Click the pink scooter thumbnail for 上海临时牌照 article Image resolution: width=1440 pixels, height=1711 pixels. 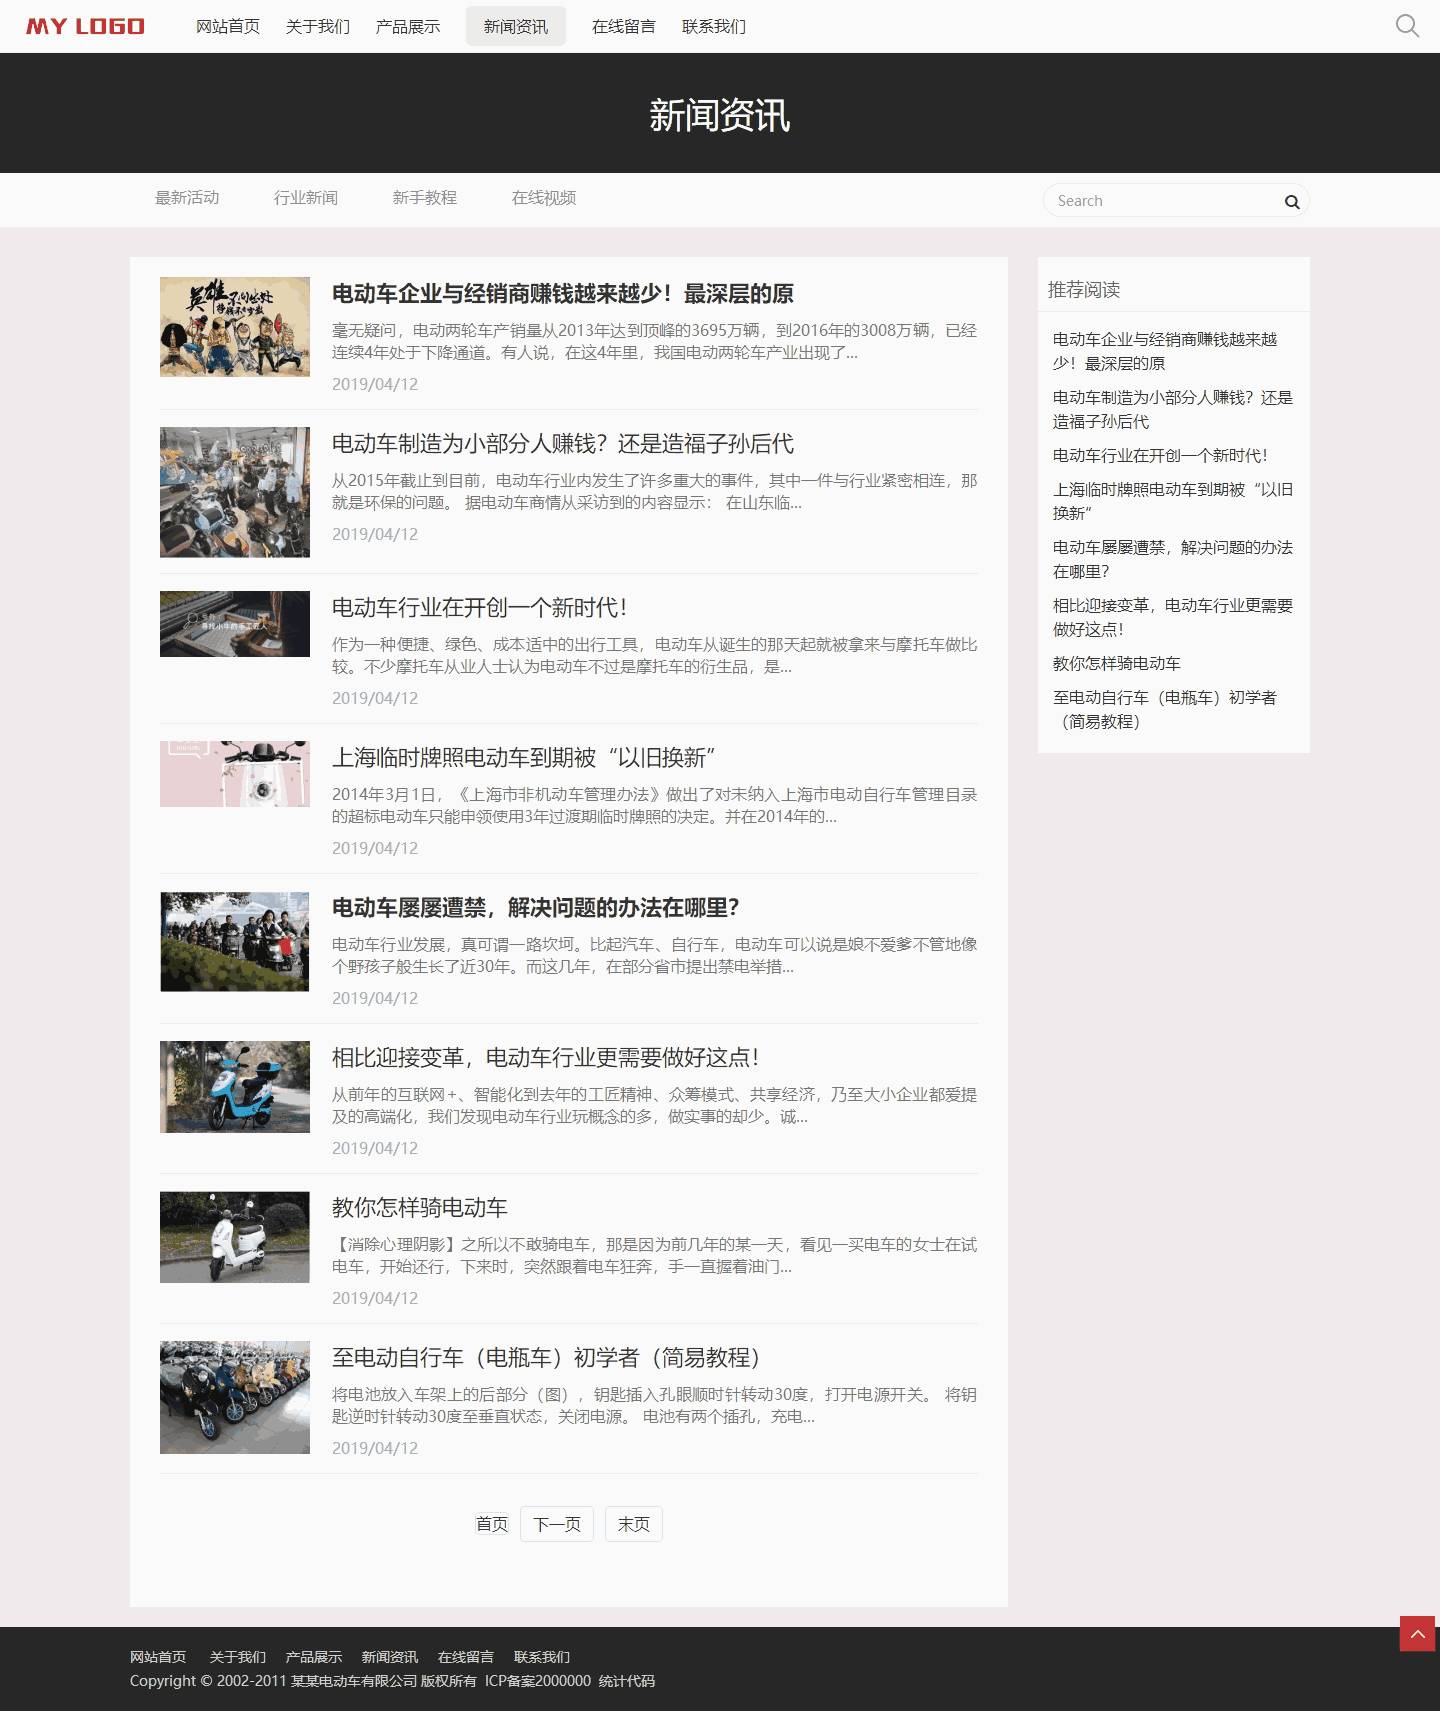coord(235,774)
